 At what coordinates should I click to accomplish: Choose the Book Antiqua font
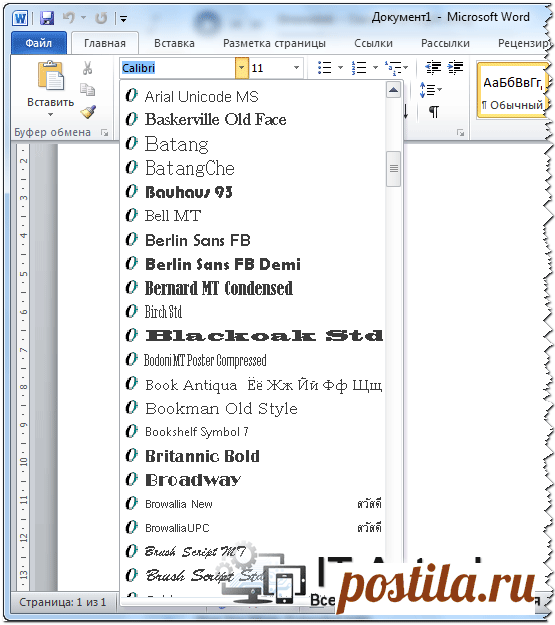(252, 384)
